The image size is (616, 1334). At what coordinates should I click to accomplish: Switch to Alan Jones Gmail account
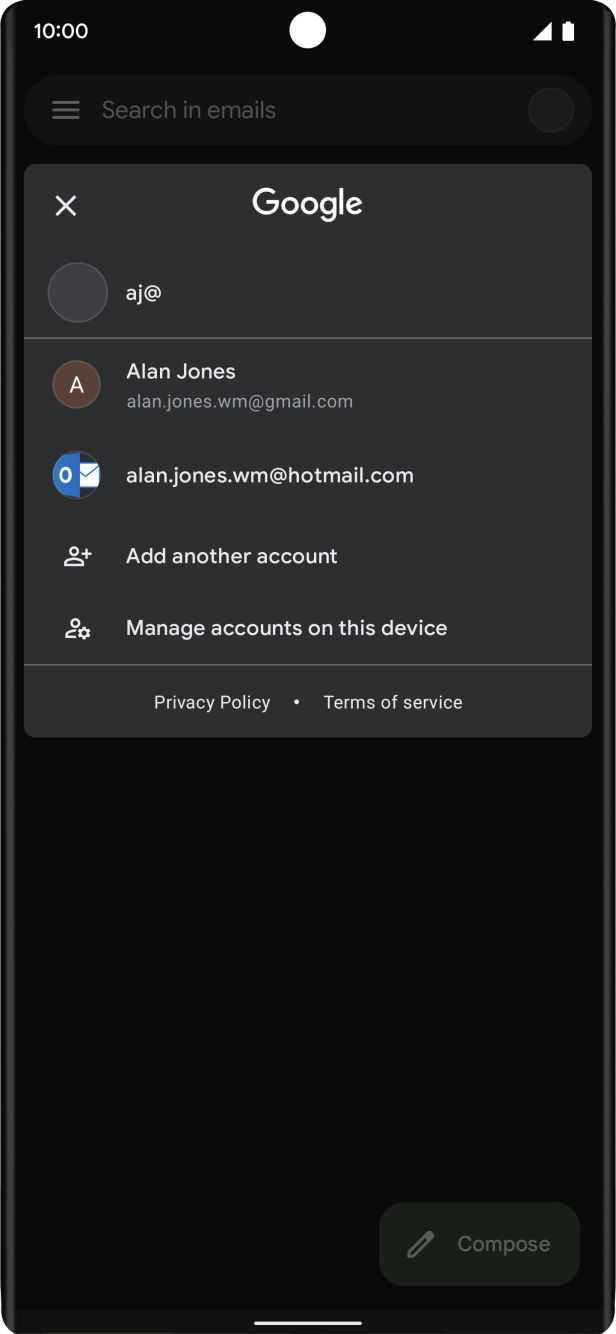point(308,385)
